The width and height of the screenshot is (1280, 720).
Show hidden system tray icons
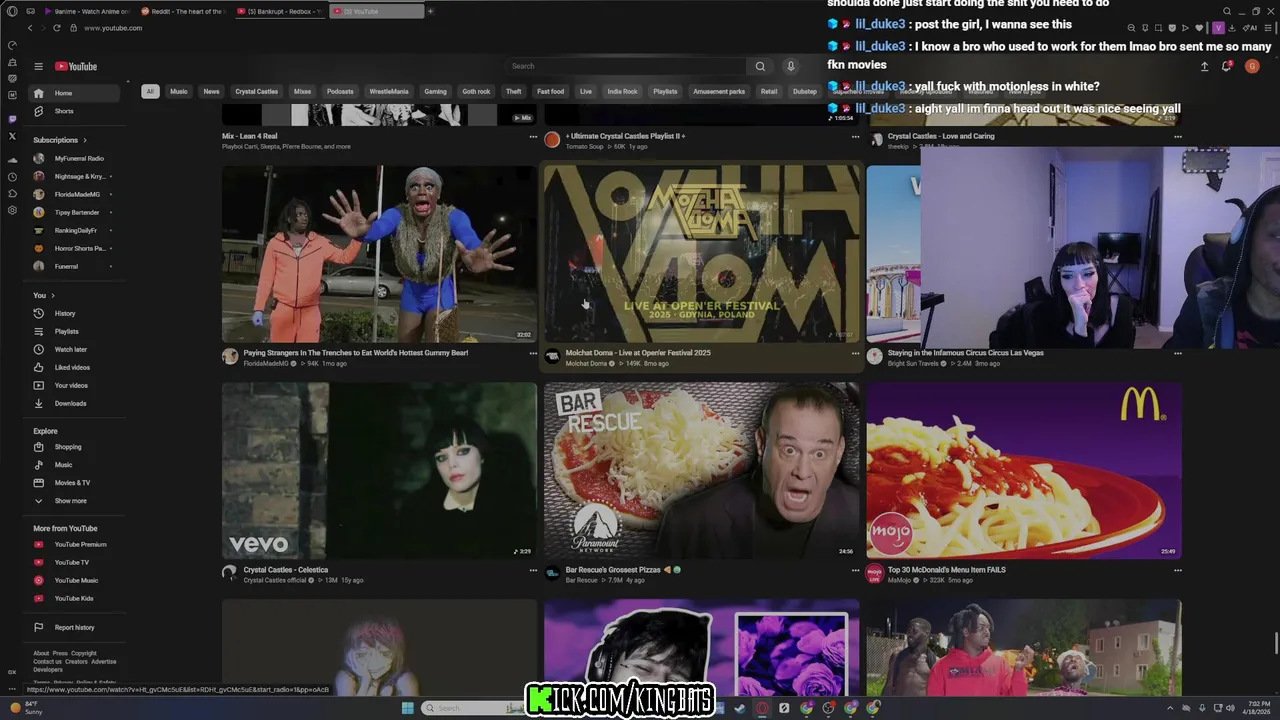(x=1168, y=707)
